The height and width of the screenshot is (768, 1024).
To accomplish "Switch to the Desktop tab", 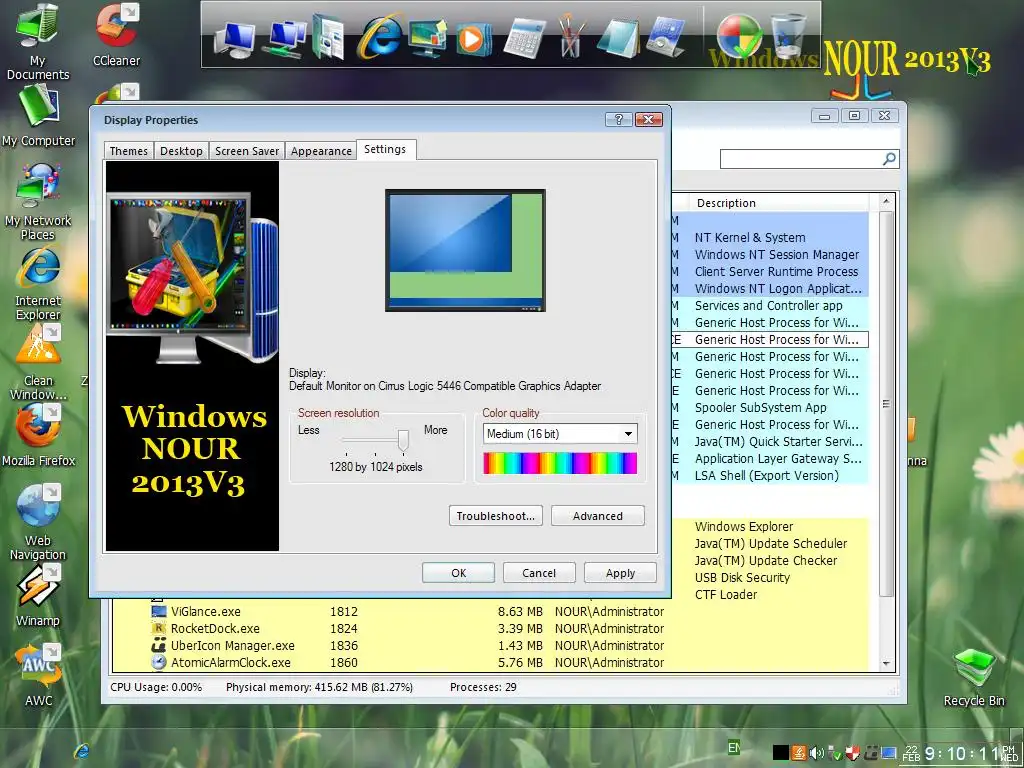I will tap(181, 151).
